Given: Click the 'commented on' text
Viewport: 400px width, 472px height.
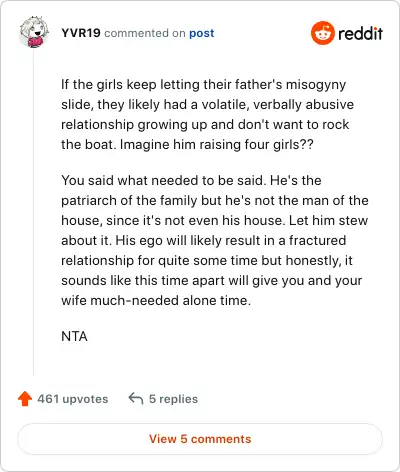Looking at the screenshot, I should point(145,33).
